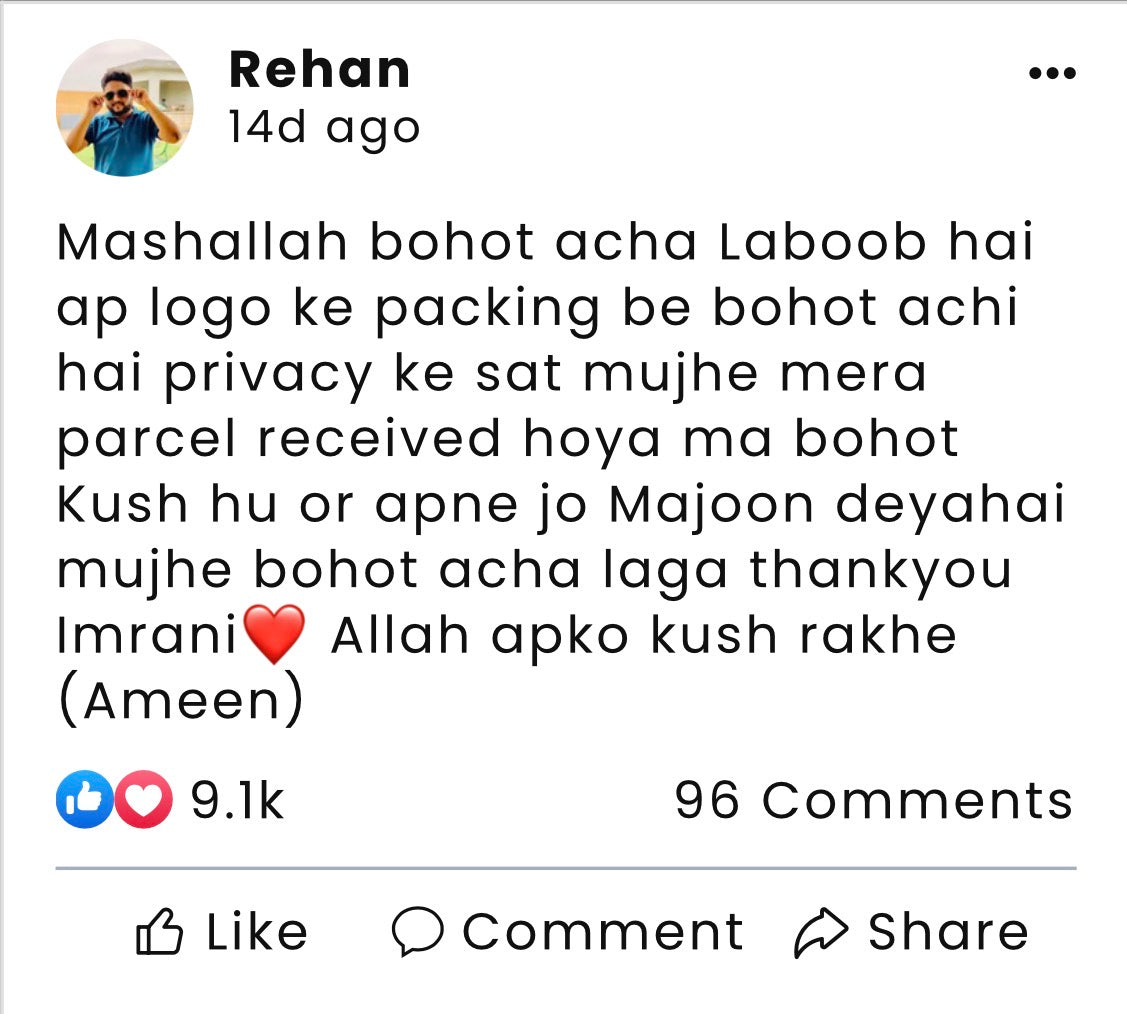Click the speech bubble Comment icon

point(416,932)
